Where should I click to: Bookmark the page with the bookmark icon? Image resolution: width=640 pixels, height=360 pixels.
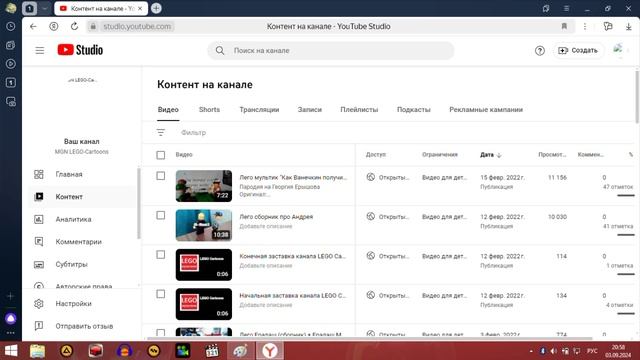(564, 26)
